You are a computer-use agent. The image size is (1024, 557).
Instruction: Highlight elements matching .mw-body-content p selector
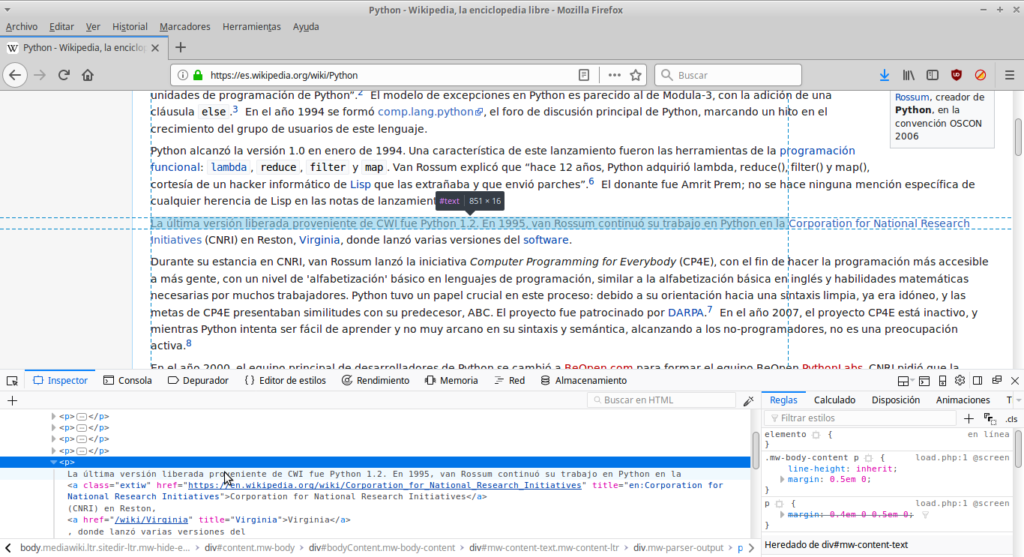[869, 458]
